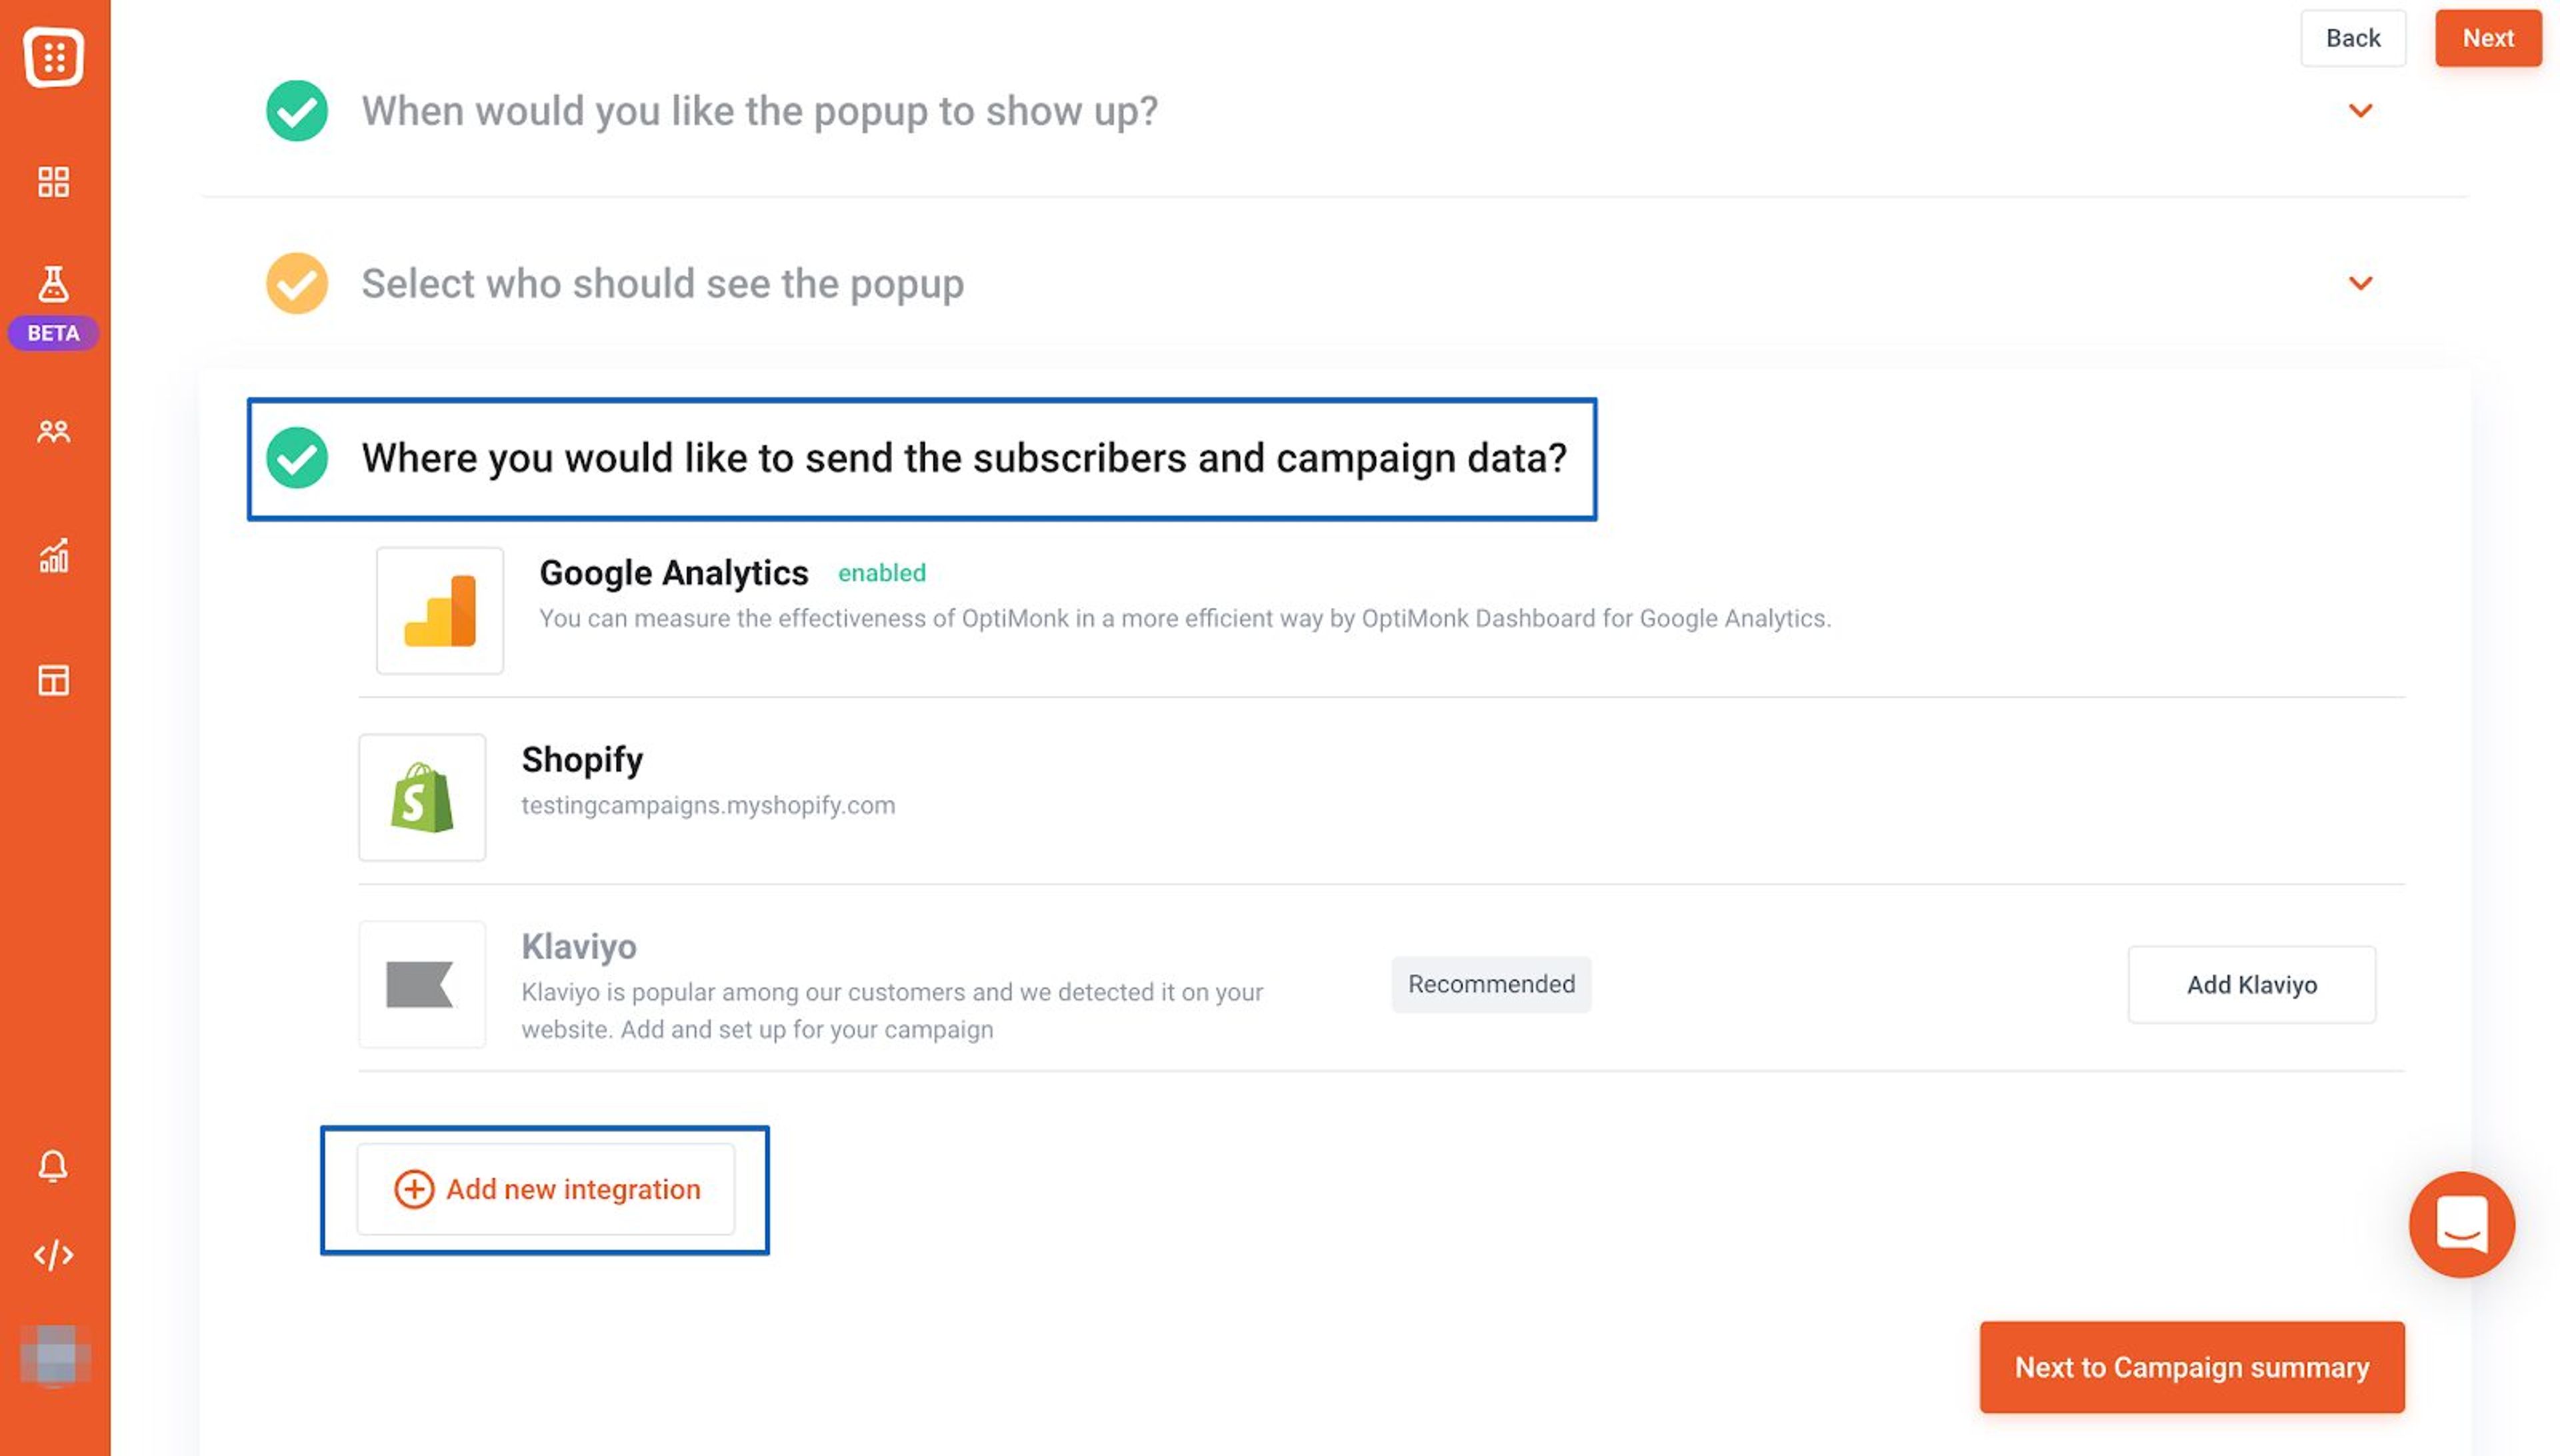Open the Audience people icon in sidebar
Image resolution: width=2560 pixels, height=1456 pixels.
coord(53,431)
